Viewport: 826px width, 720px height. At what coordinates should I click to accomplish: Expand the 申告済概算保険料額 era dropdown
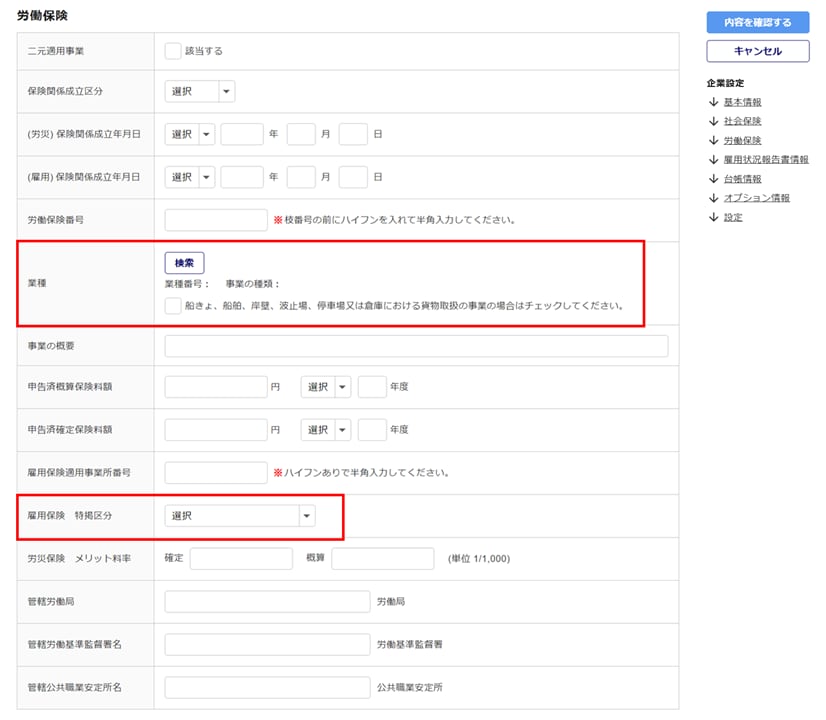pos(325,387)
